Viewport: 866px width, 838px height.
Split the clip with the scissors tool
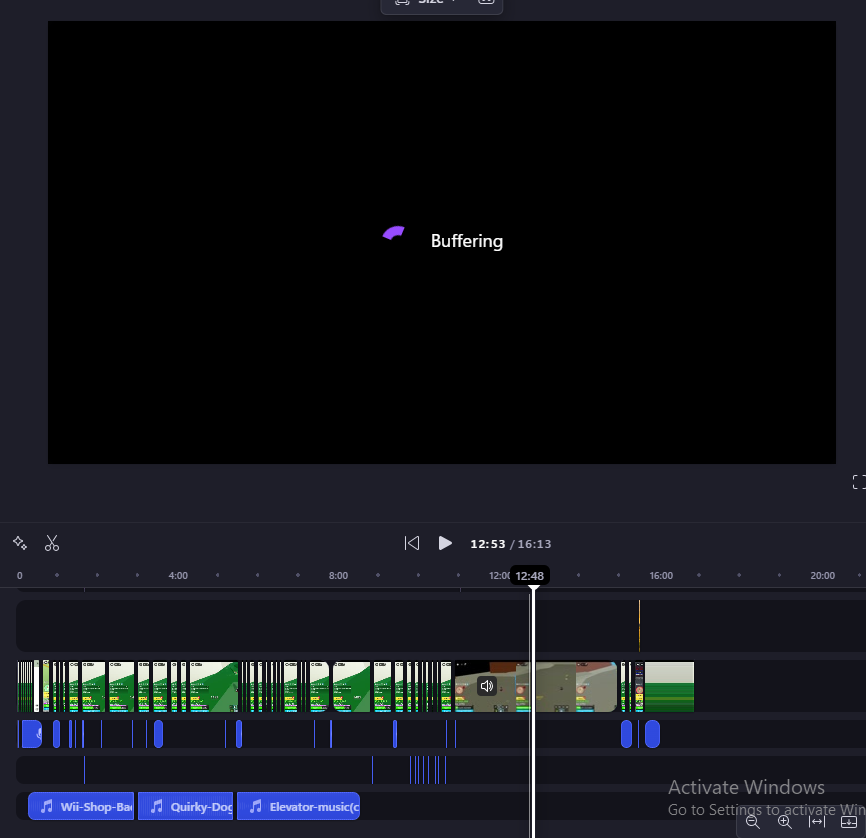(x=52, y=543)
